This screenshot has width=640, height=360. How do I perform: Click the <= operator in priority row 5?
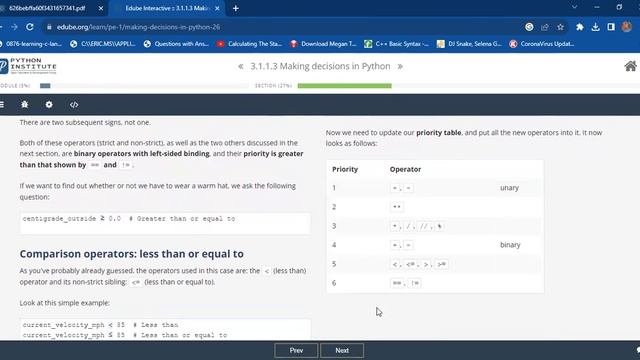pos(410,264)
